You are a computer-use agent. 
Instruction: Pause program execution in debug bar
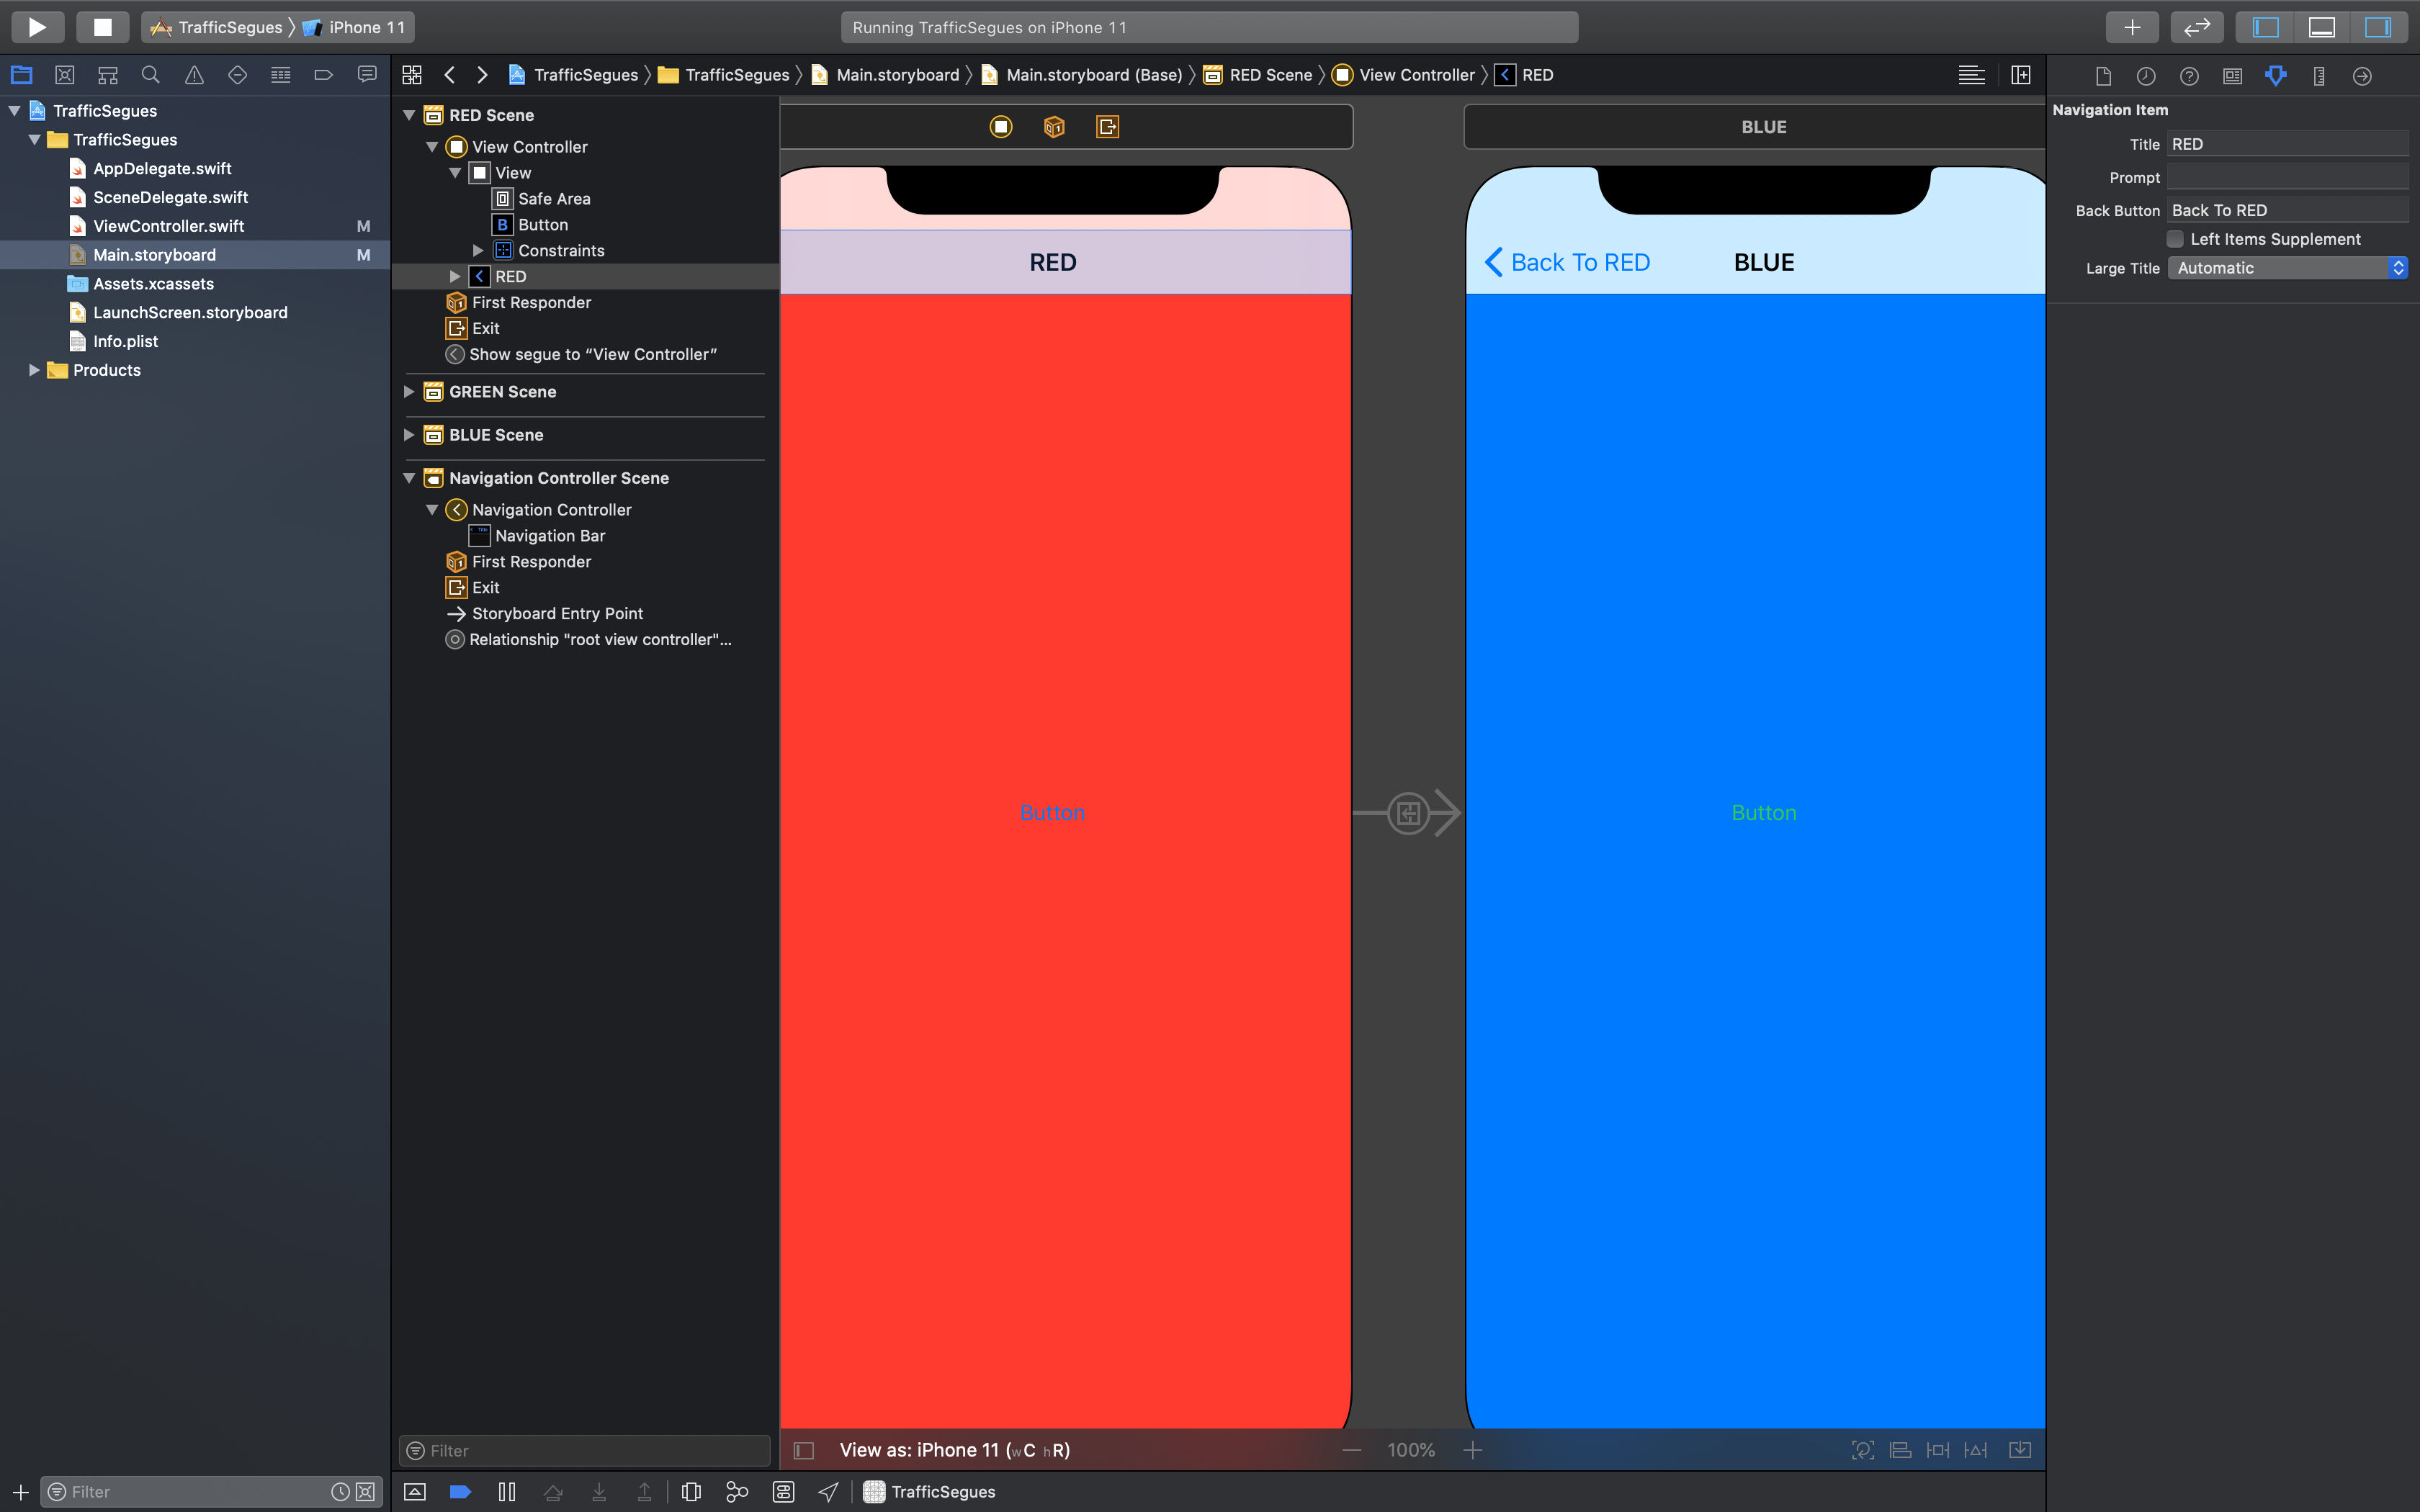tap(507, 1491)
